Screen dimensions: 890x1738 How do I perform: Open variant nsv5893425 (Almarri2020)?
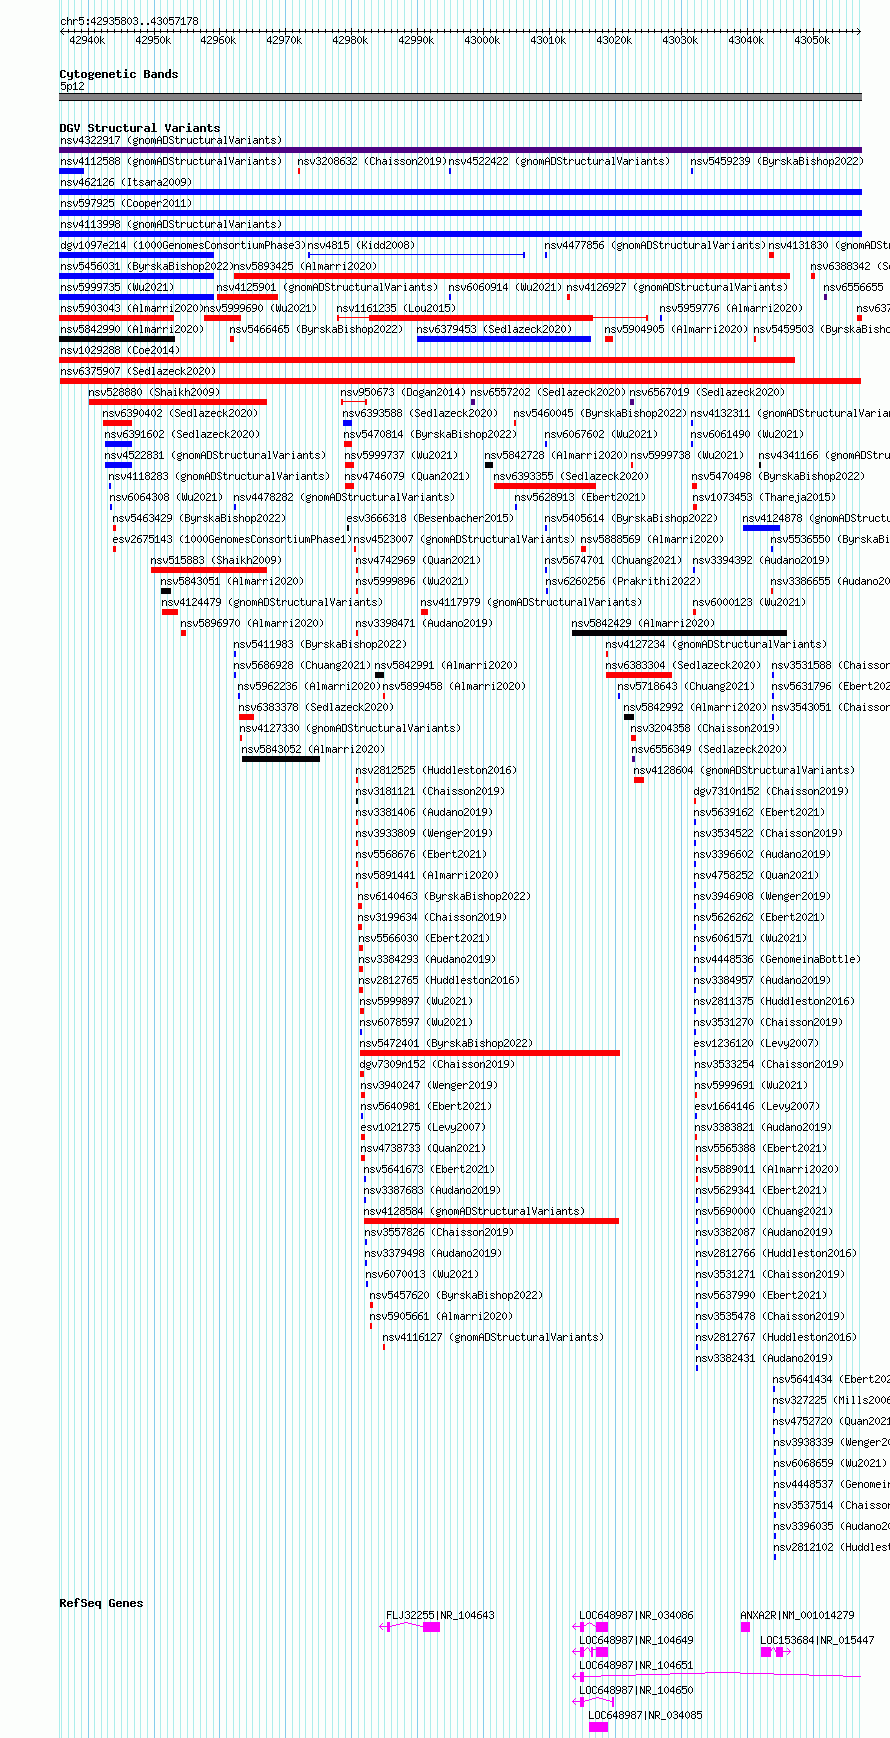305,266
